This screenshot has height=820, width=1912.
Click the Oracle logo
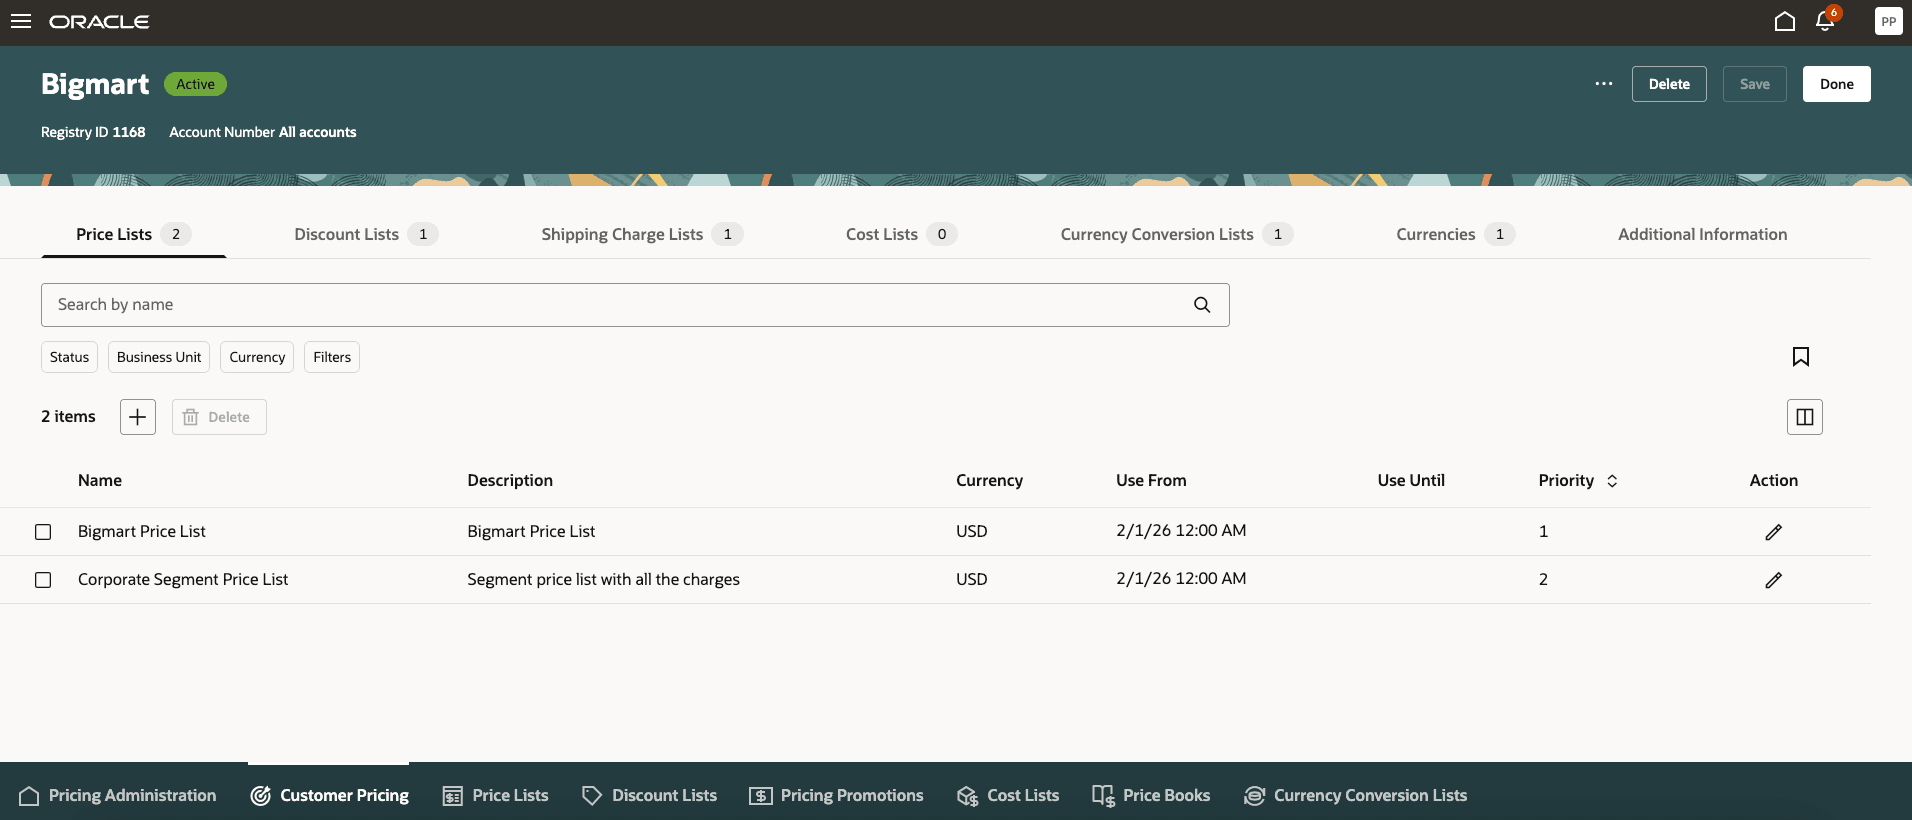coord(99,22)
